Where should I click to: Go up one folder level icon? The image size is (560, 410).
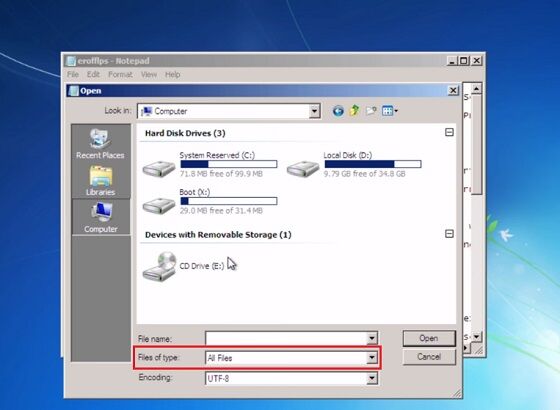355,111
